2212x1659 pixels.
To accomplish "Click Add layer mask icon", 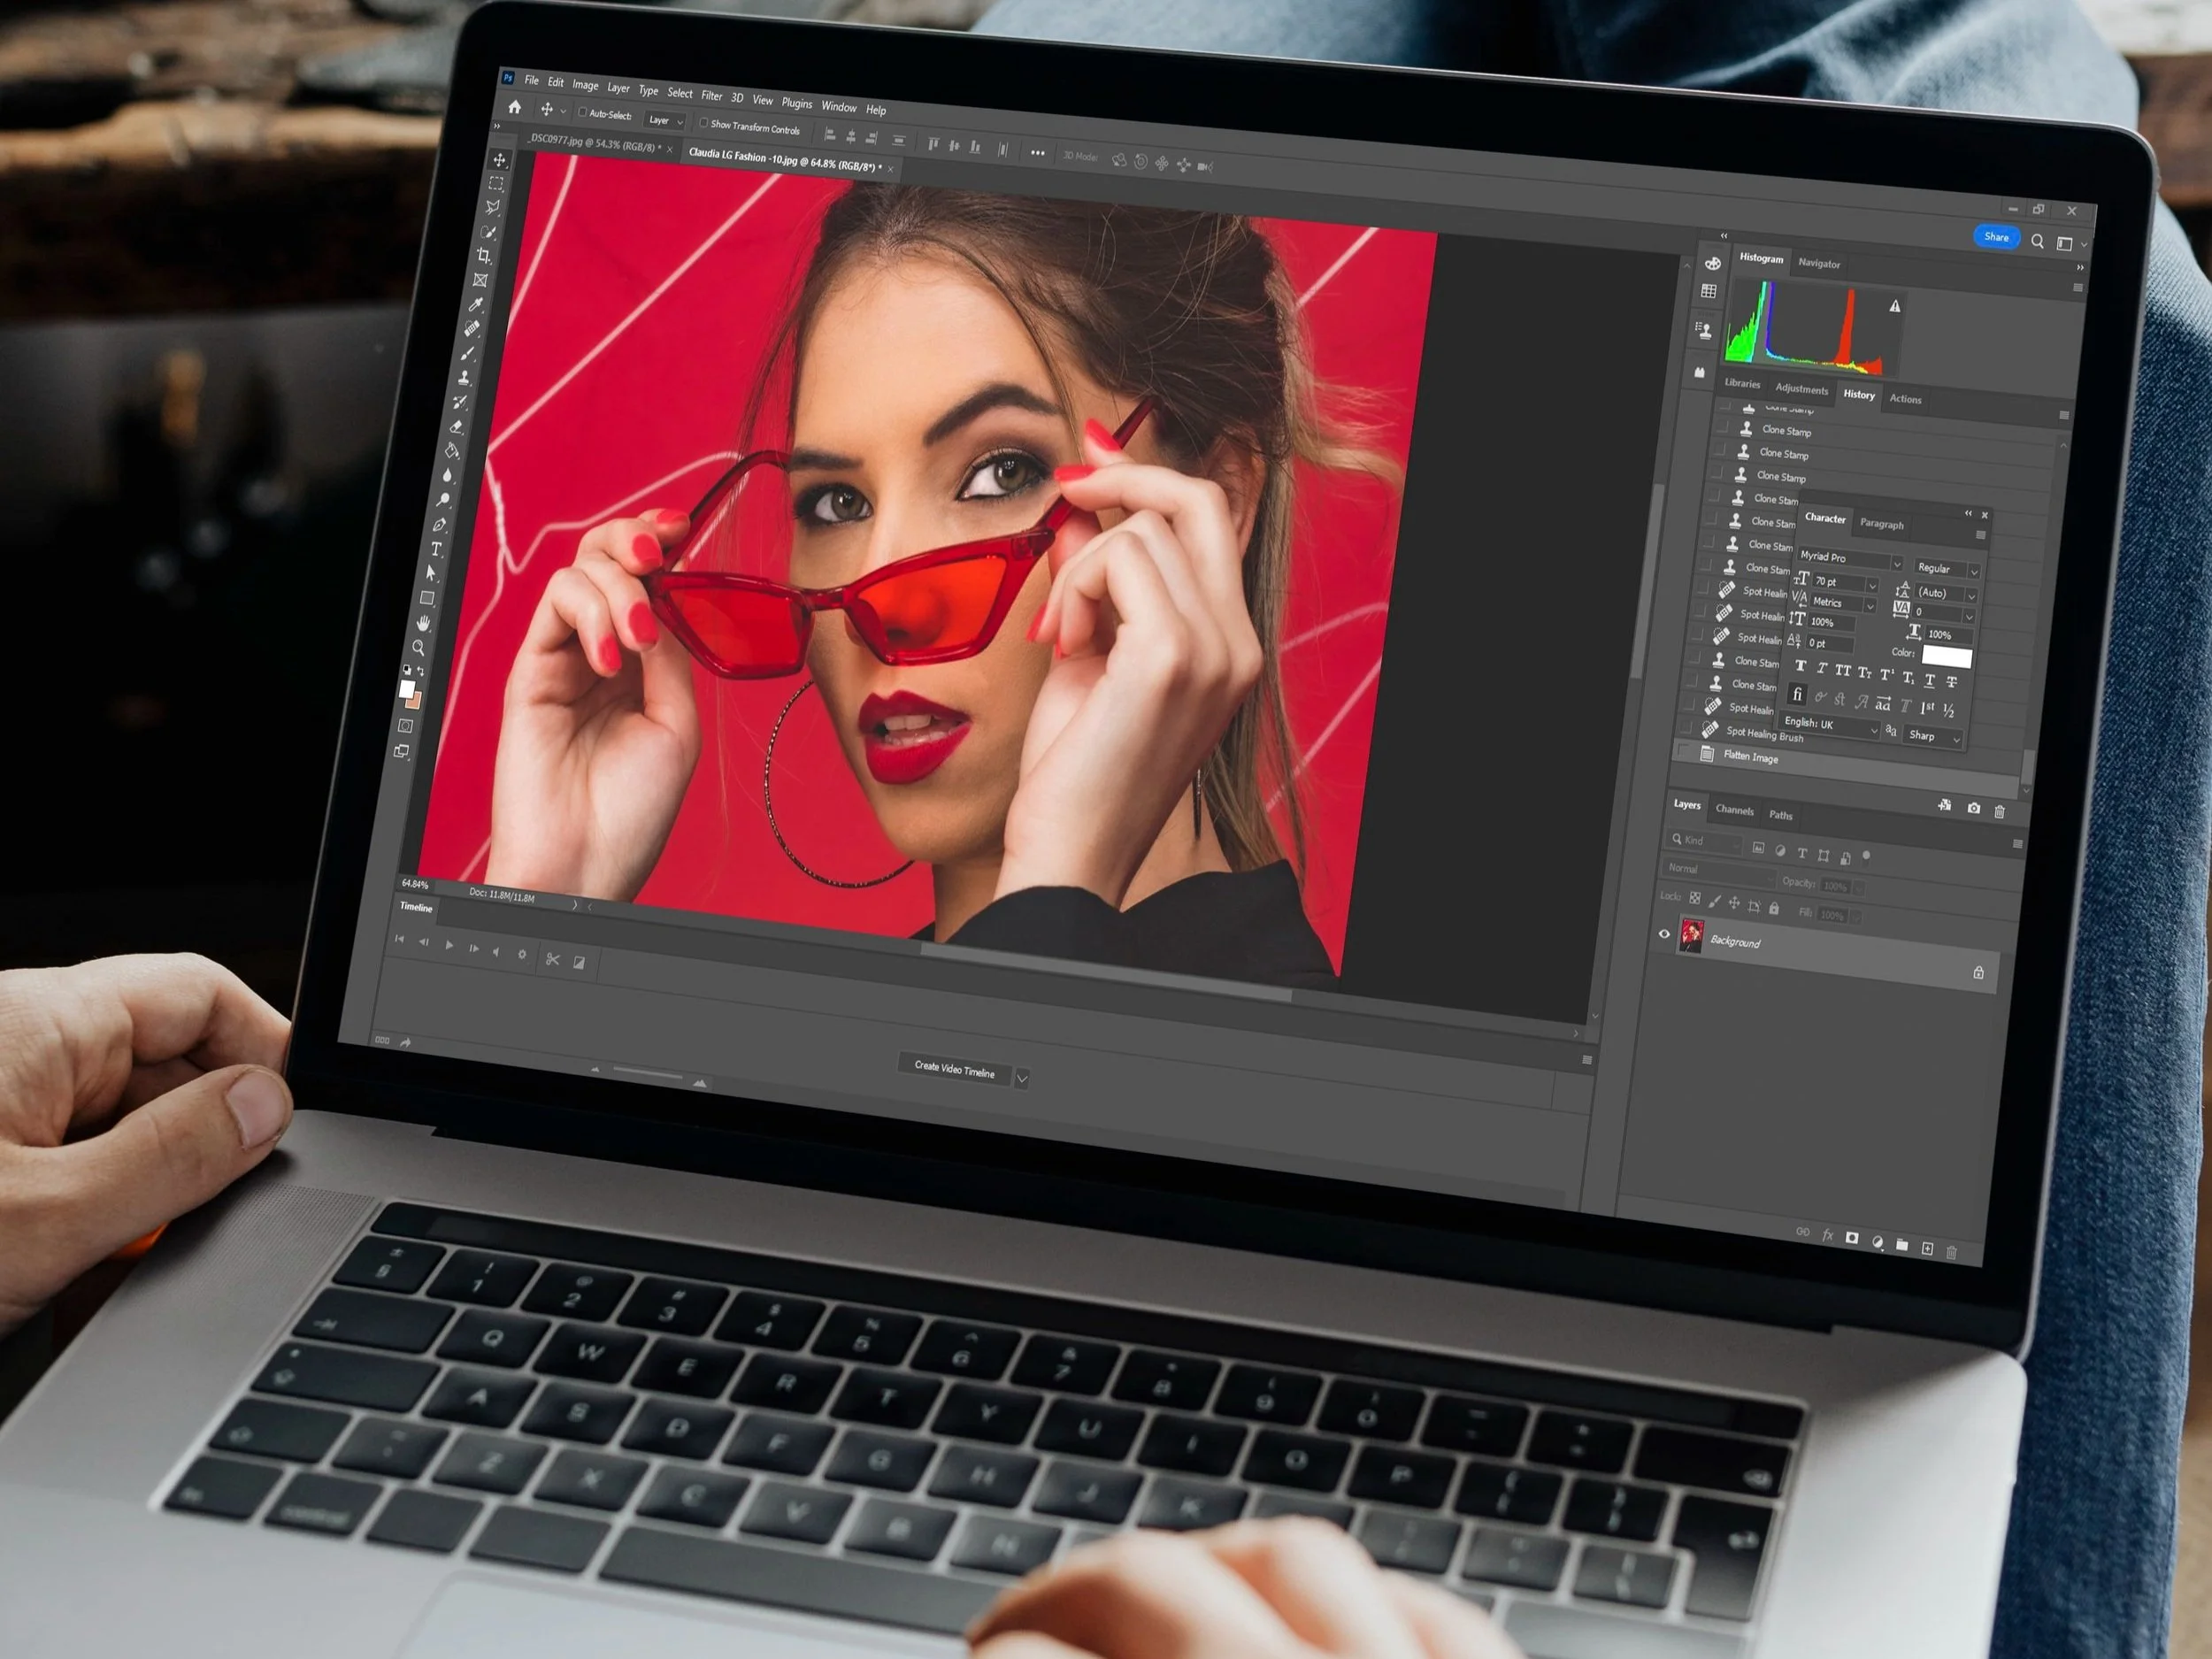I will (x=1851, y=1238).
